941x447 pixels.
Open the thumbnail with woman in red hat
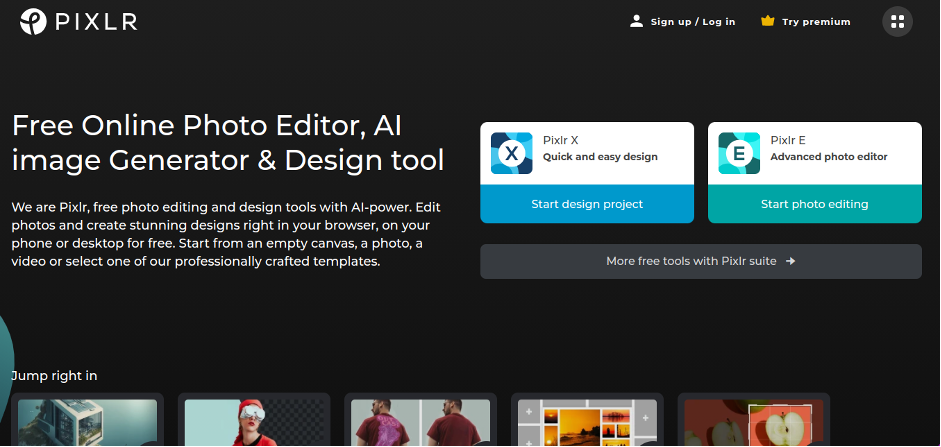coord(254,422)
